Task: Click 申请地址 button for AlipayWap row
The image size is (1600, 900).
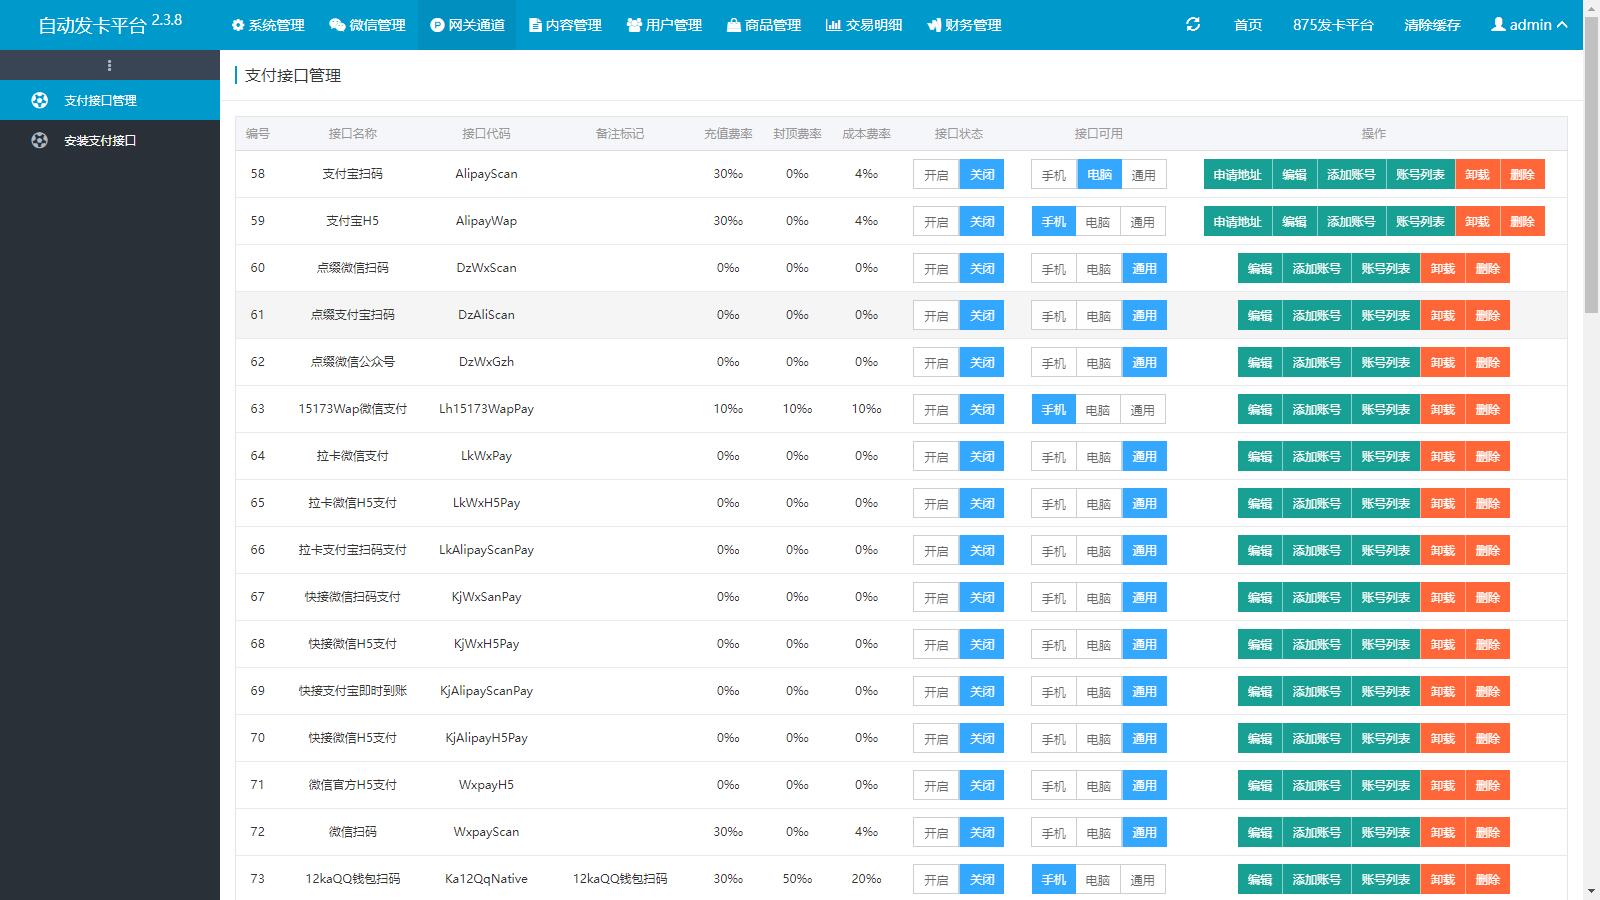Action: 1237,222
